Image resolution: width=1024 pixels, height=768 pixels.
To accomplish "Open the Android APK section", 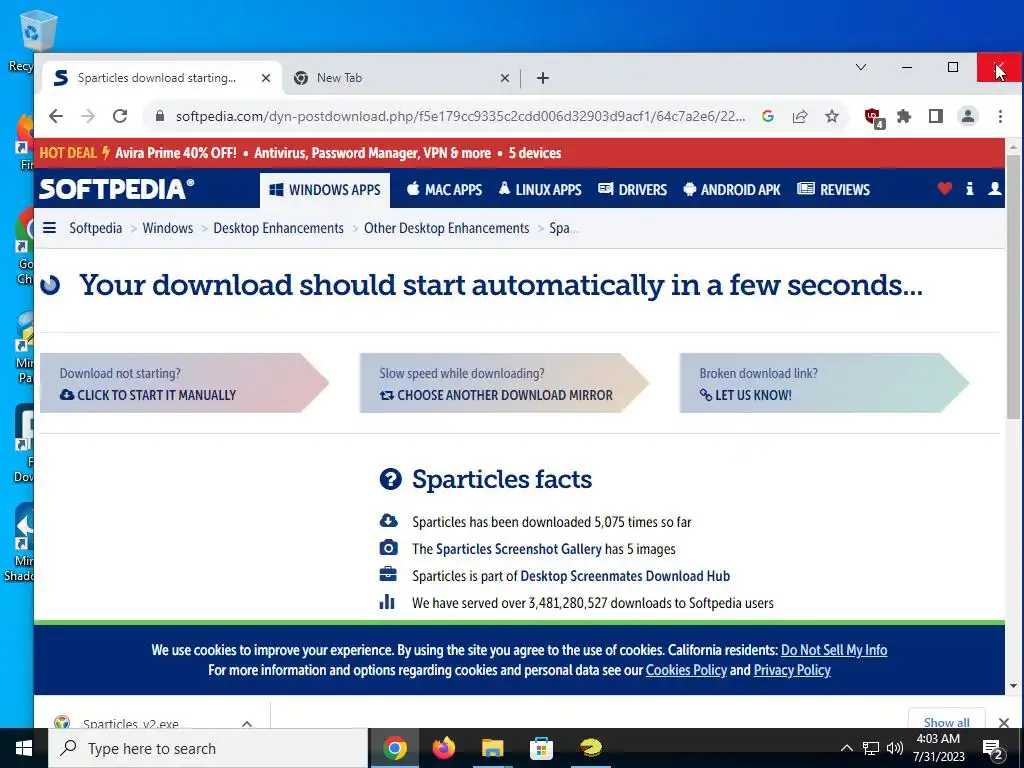I will point(732,190).
